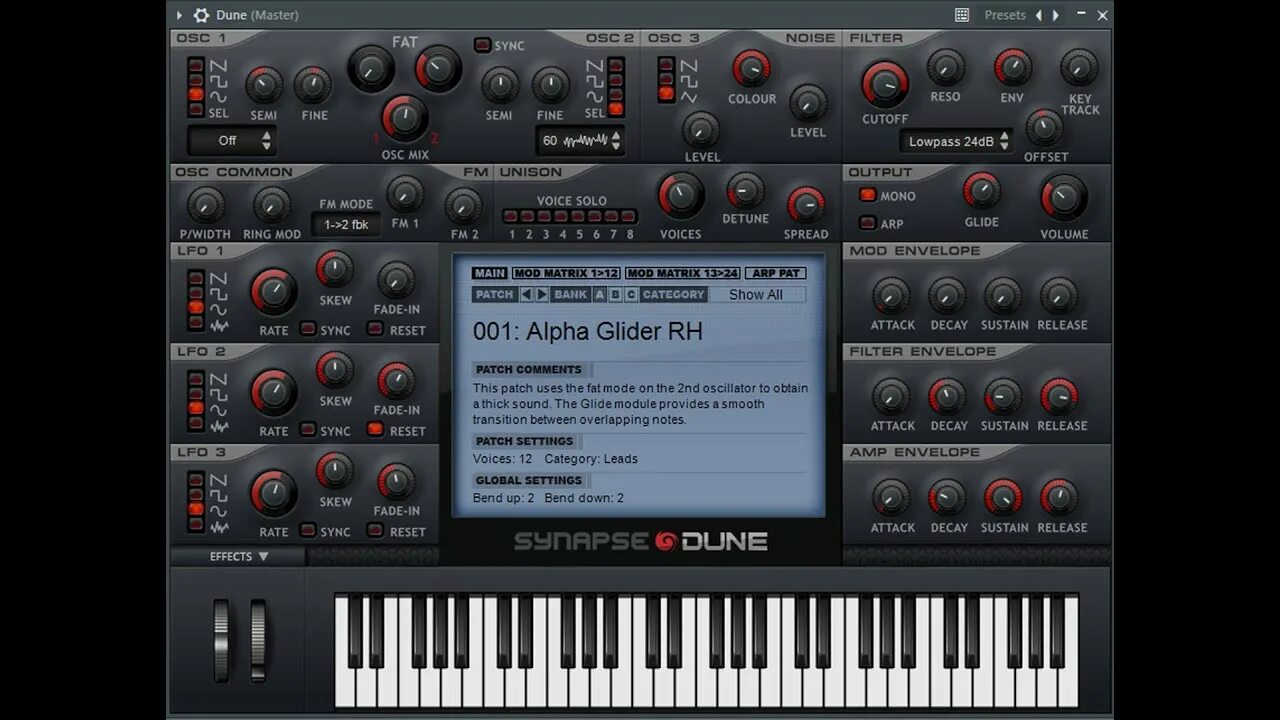The image size is (1280, 720).
Task: Select OSC 1 sawtooth waveform
Action: (x=196, y=65)
